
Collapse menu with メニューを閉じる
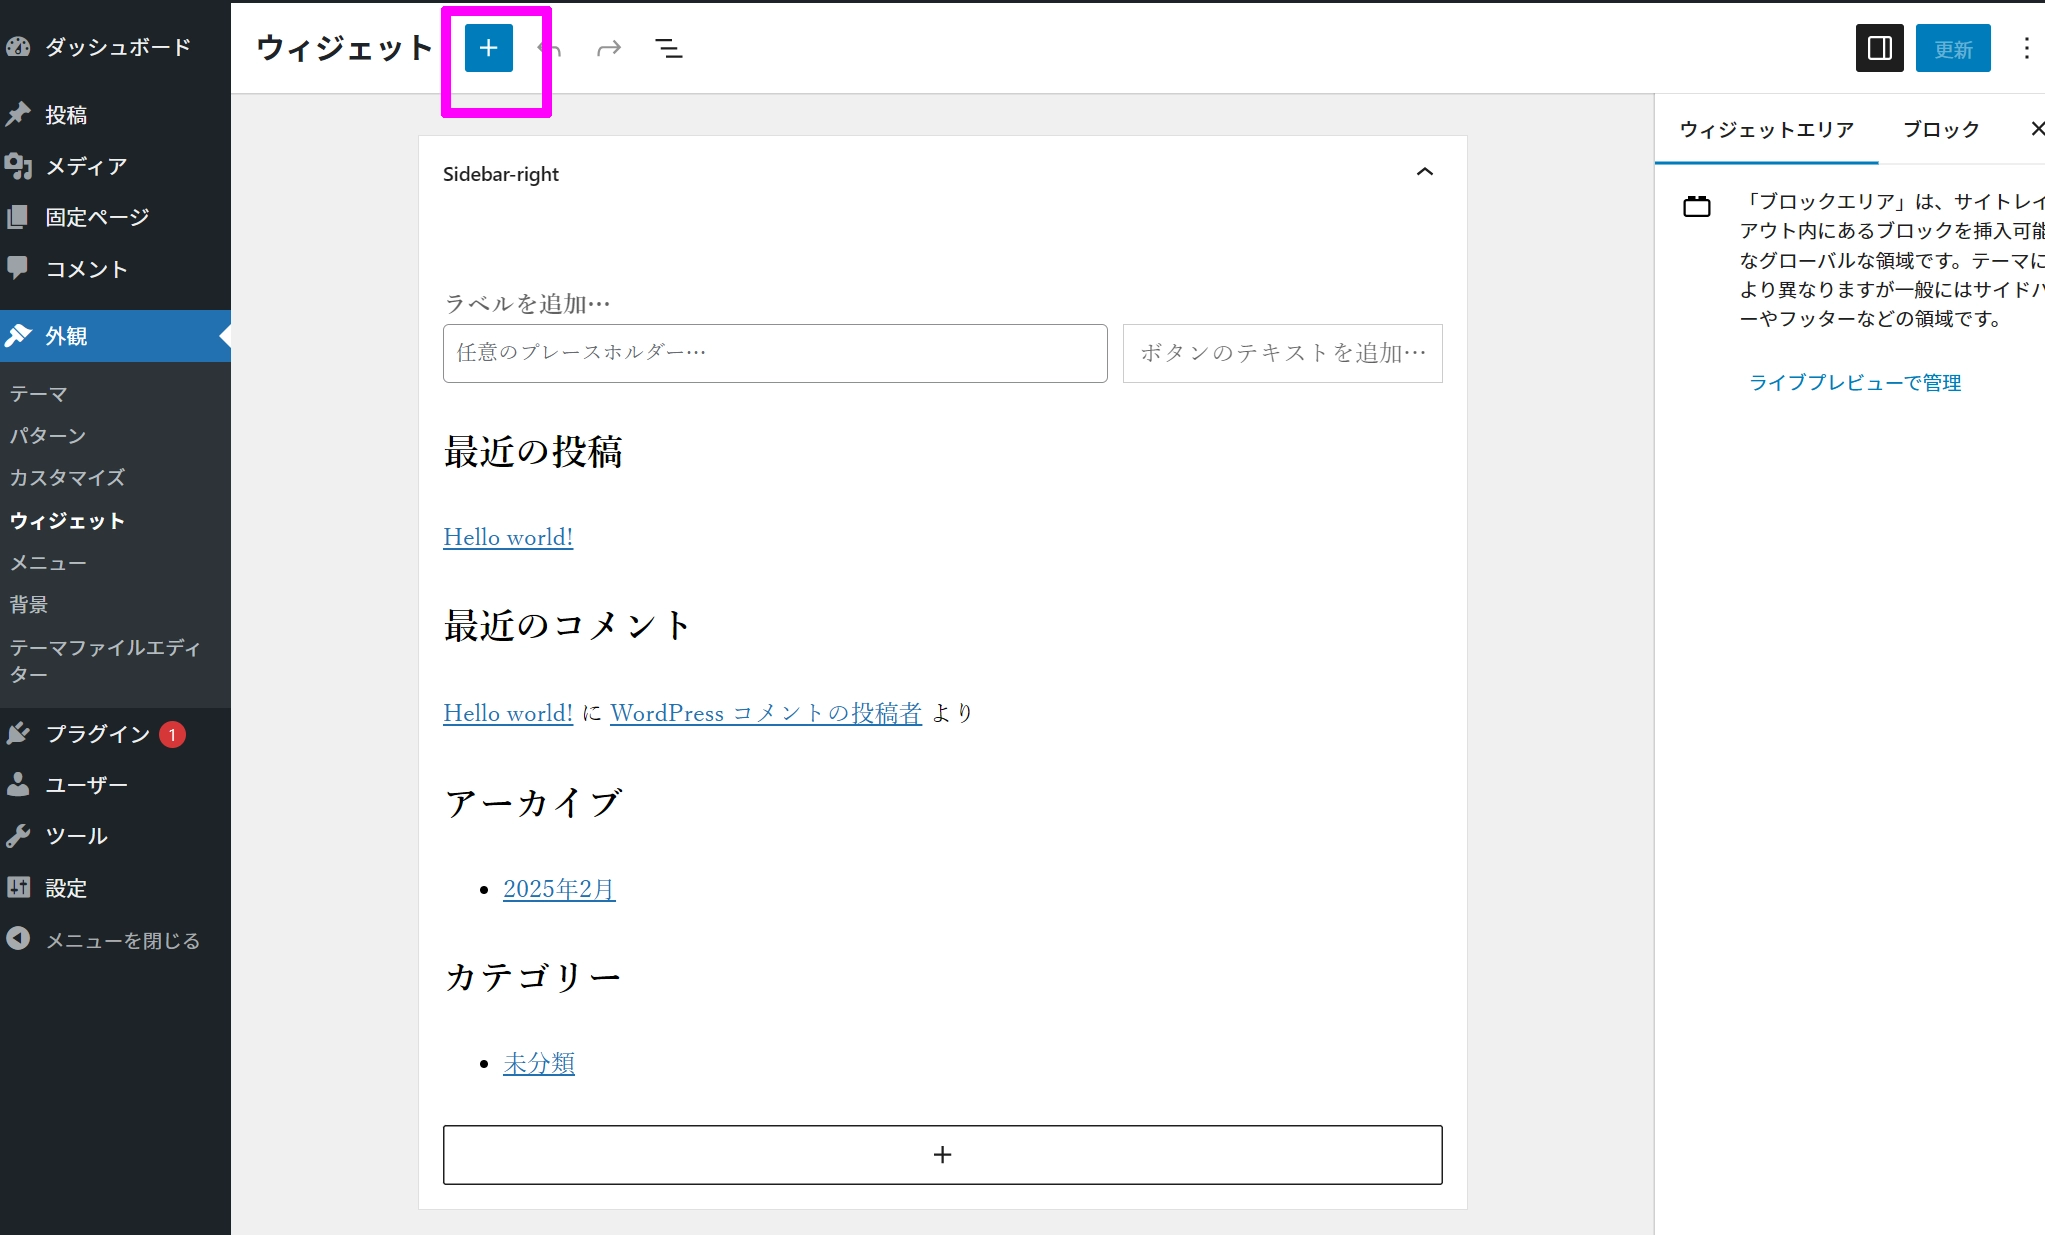122,940
